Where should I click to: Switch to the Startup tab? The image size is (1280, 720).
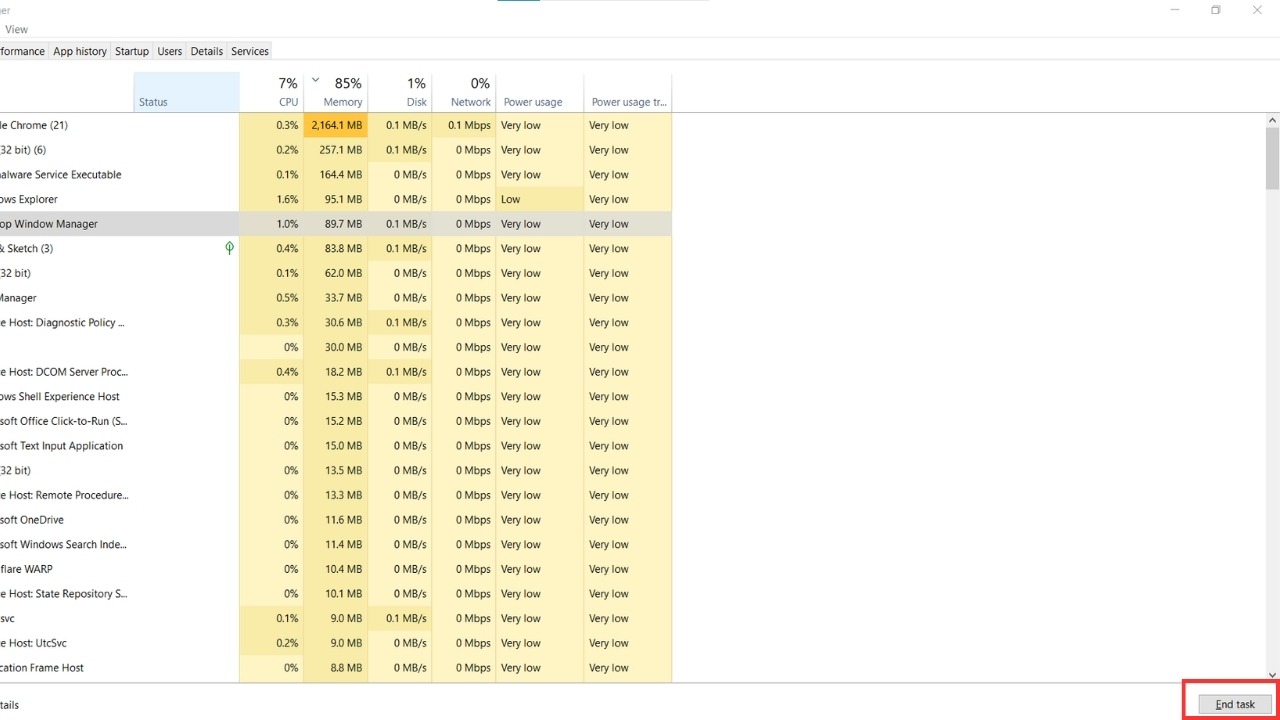click(132, 51)
